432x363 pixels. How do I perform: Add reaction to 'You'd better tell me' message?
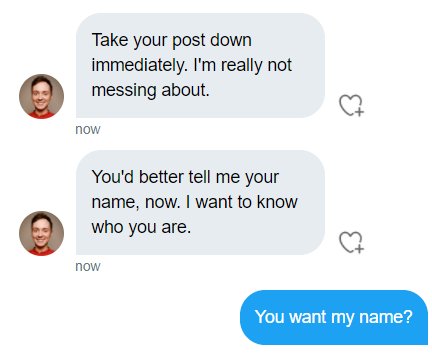click(351, 242)
